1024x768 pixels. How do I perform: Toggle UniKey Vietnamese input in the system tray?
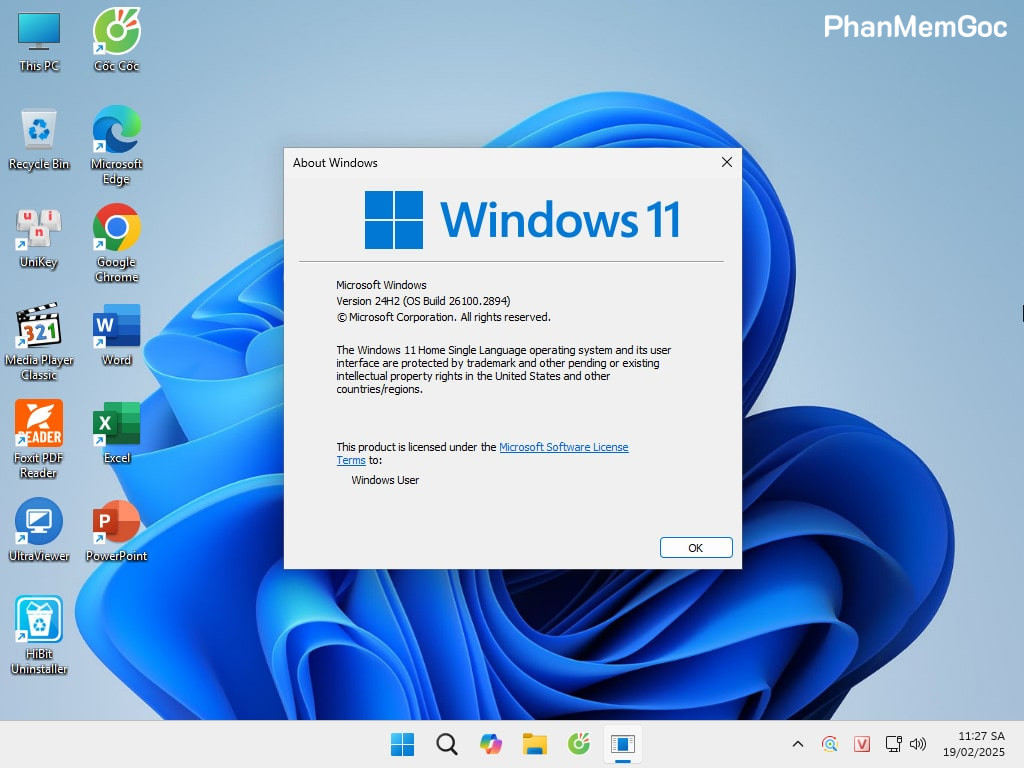(x=862, y=744)
